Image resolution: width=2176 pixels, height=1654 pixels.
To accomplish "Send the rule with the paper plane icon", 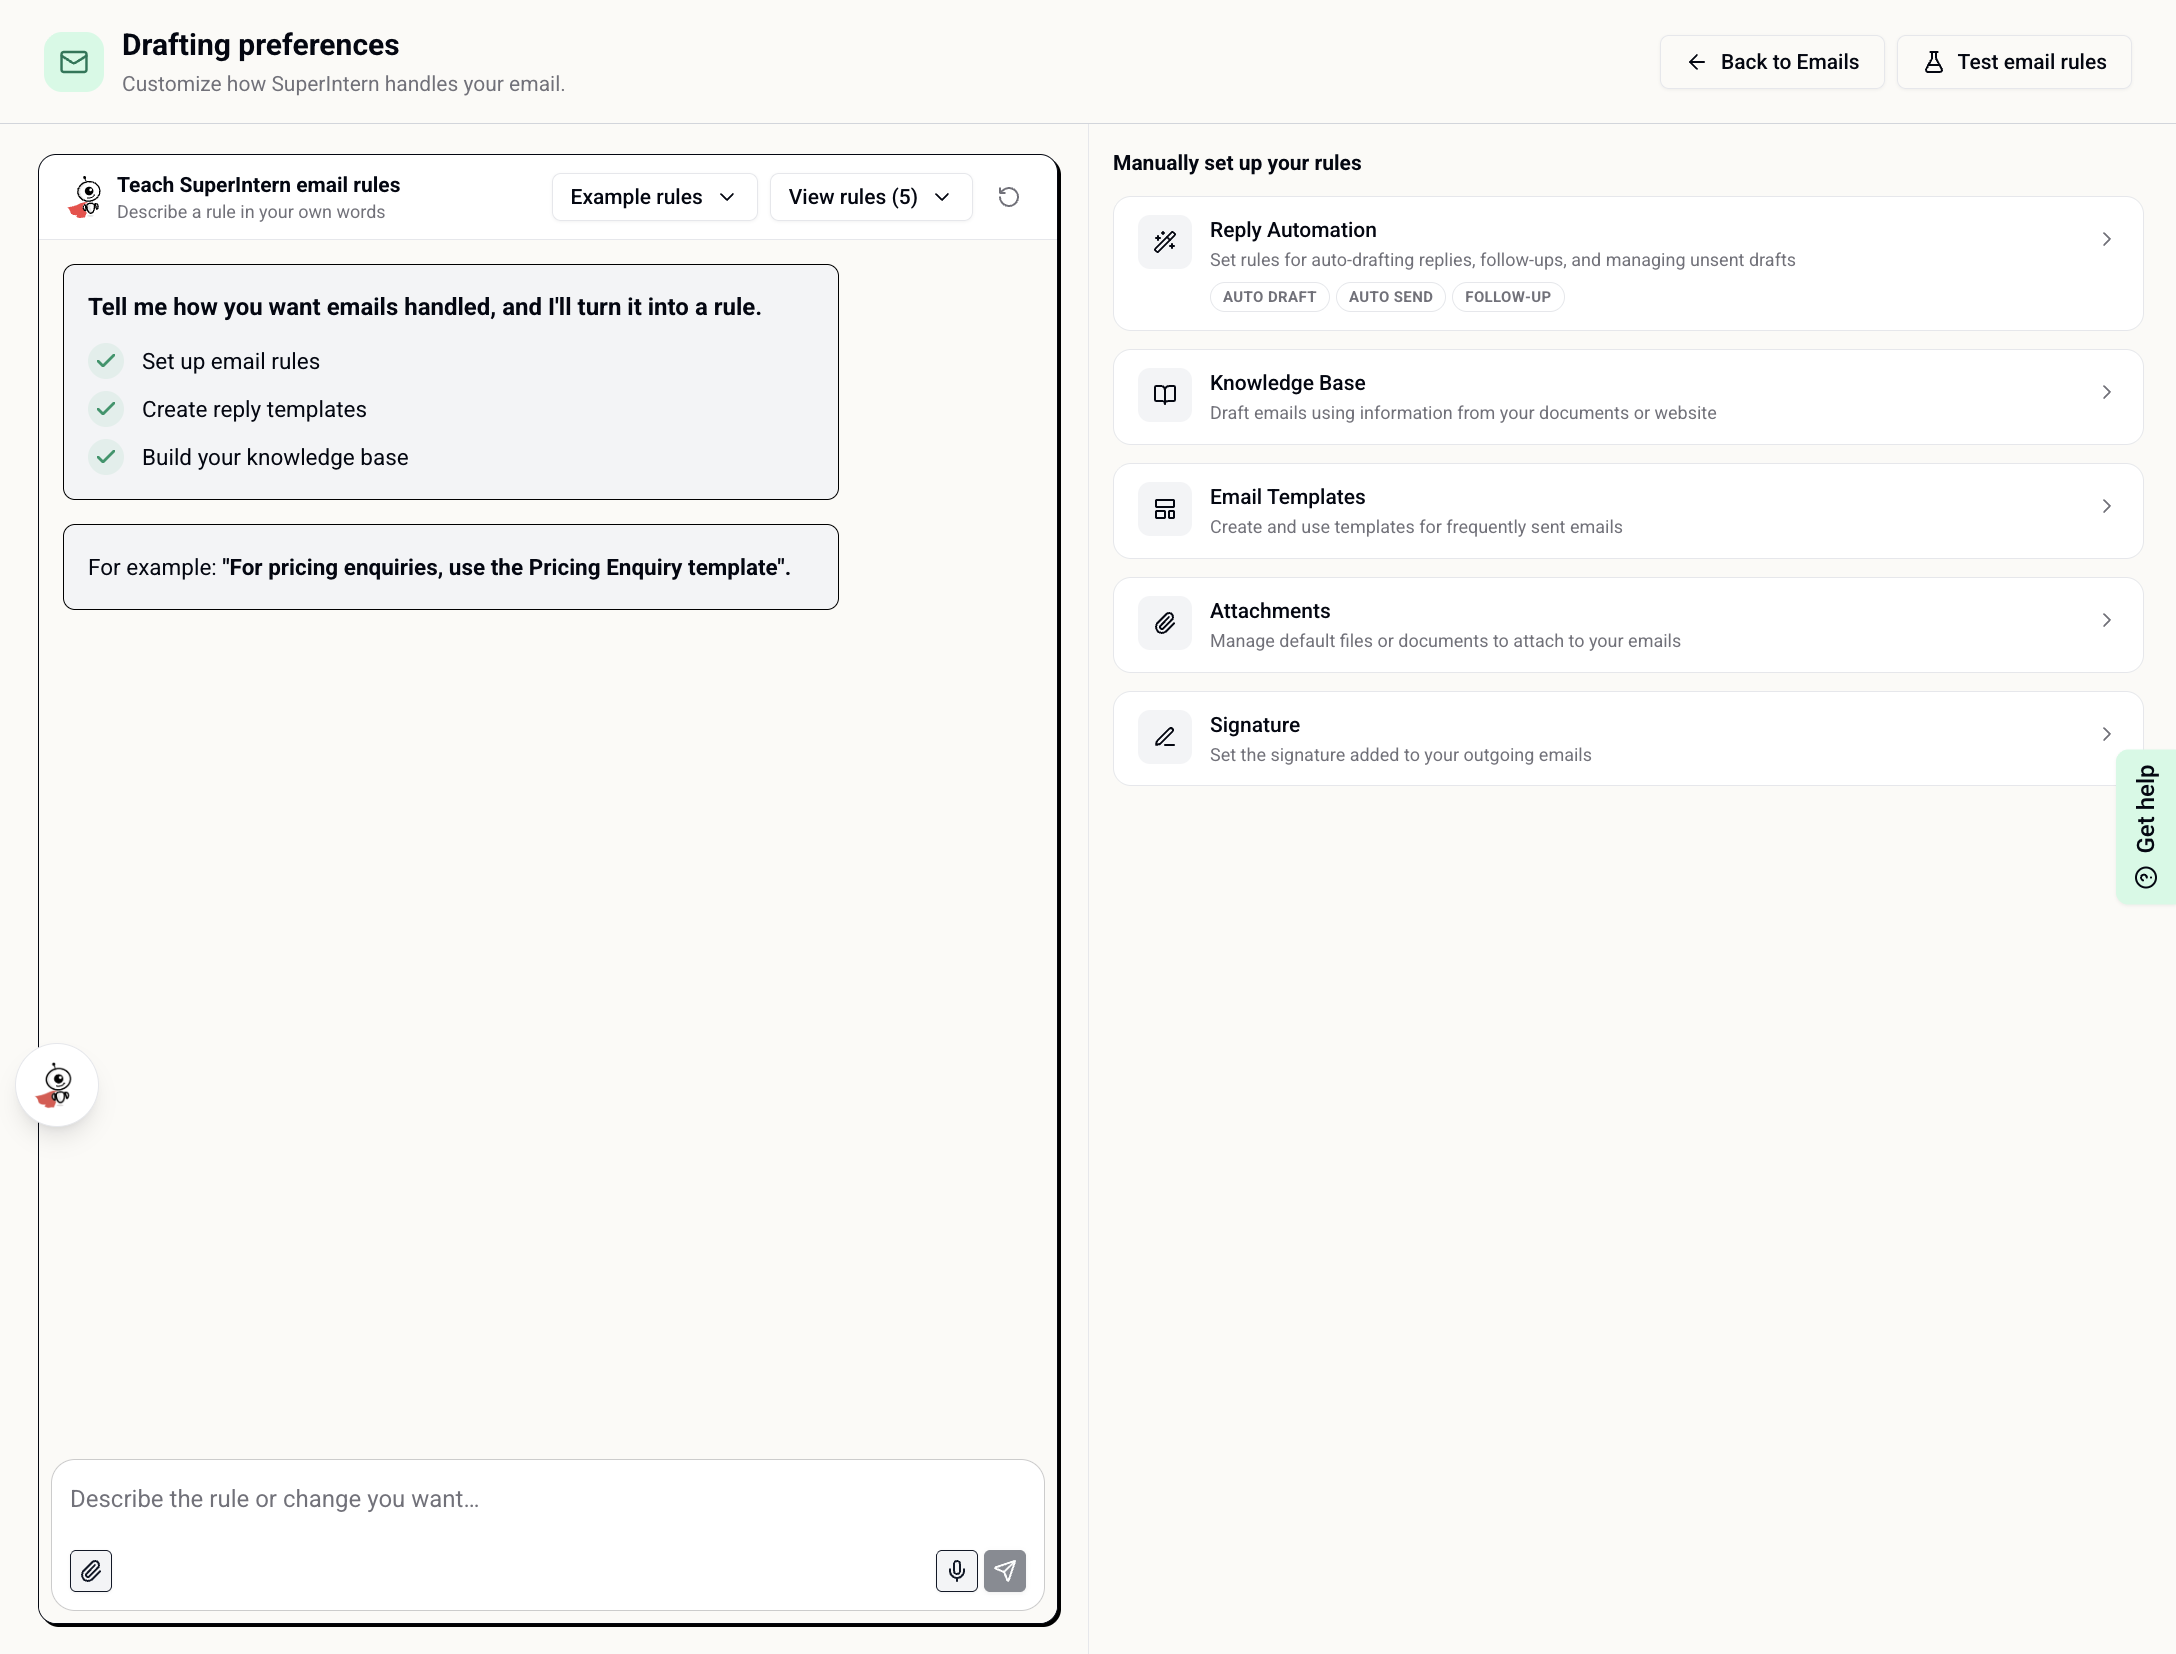I will [1005, 1571].
